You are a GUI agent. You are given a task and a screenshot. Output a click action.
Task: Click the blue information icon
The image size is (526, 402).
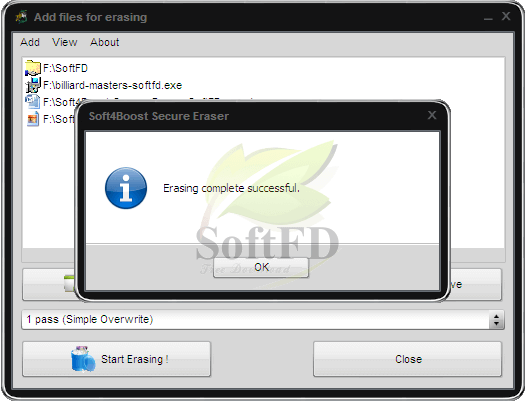coord(126,188)
